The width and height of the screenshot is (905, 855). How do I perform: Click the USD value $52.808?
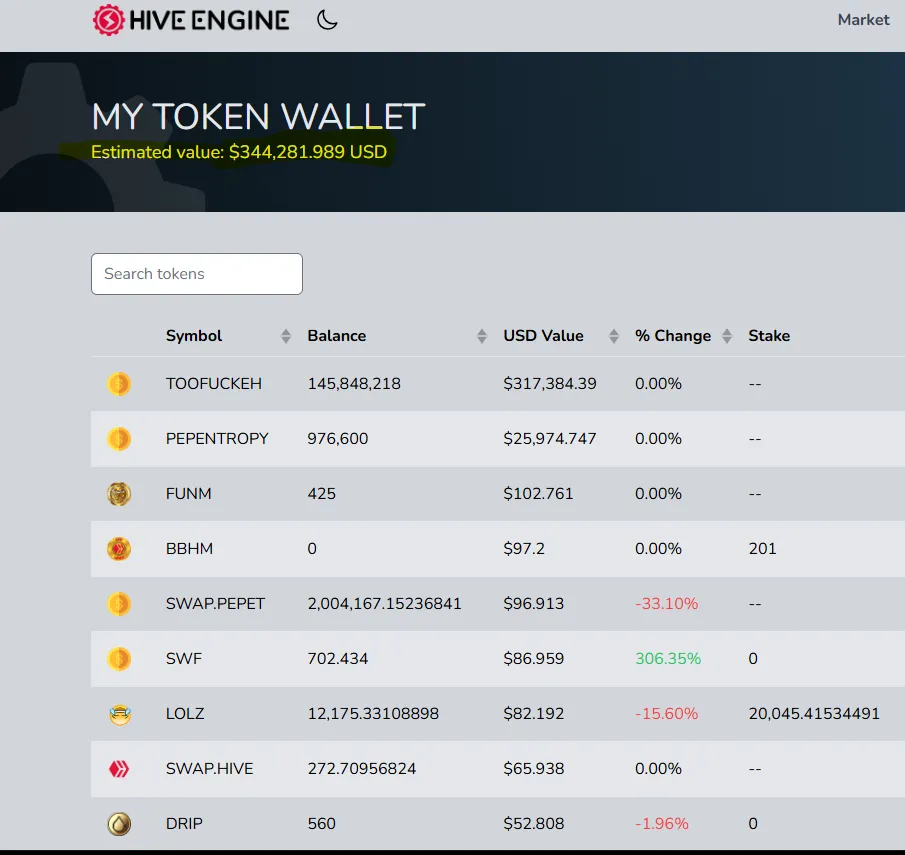click(x=533, y=824)
